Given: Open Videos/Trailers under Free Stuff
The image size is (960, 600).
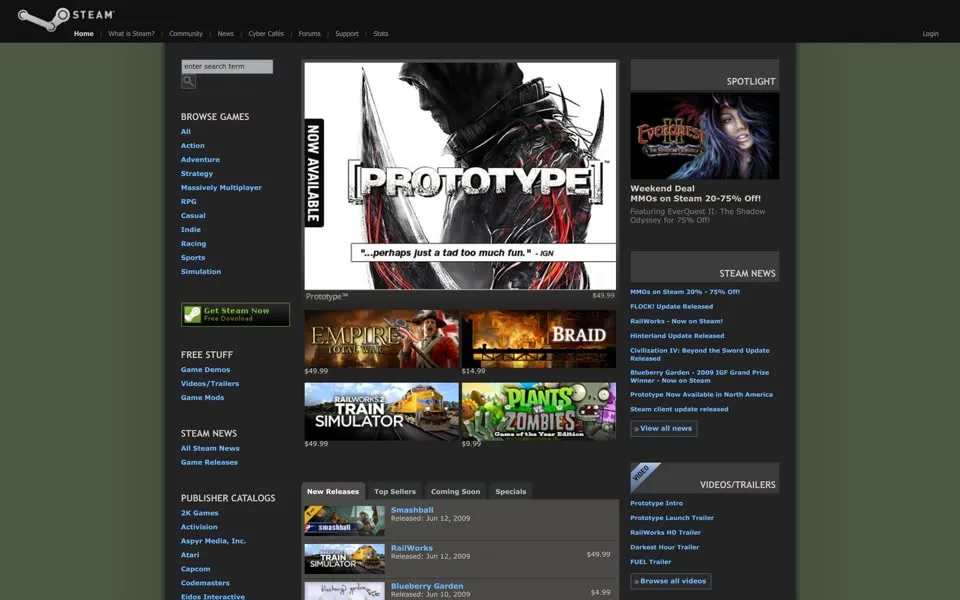Looking at the screenshot, I should click(209, 384).
